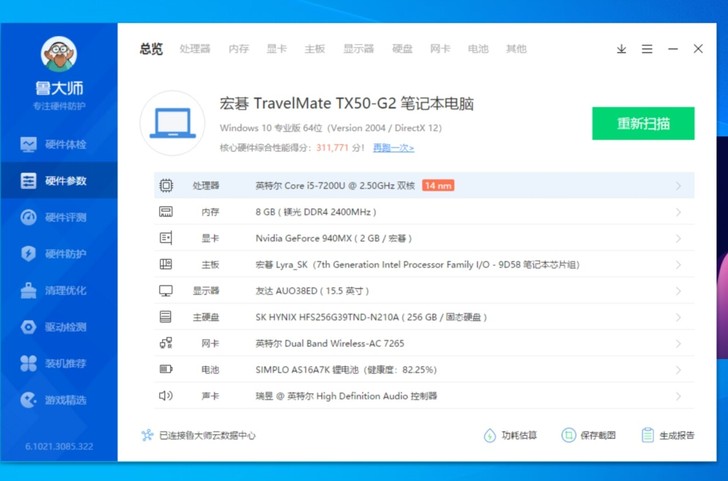Switch to the 内存 tab
Screen dimensions: 728x481
coord(239,49)
